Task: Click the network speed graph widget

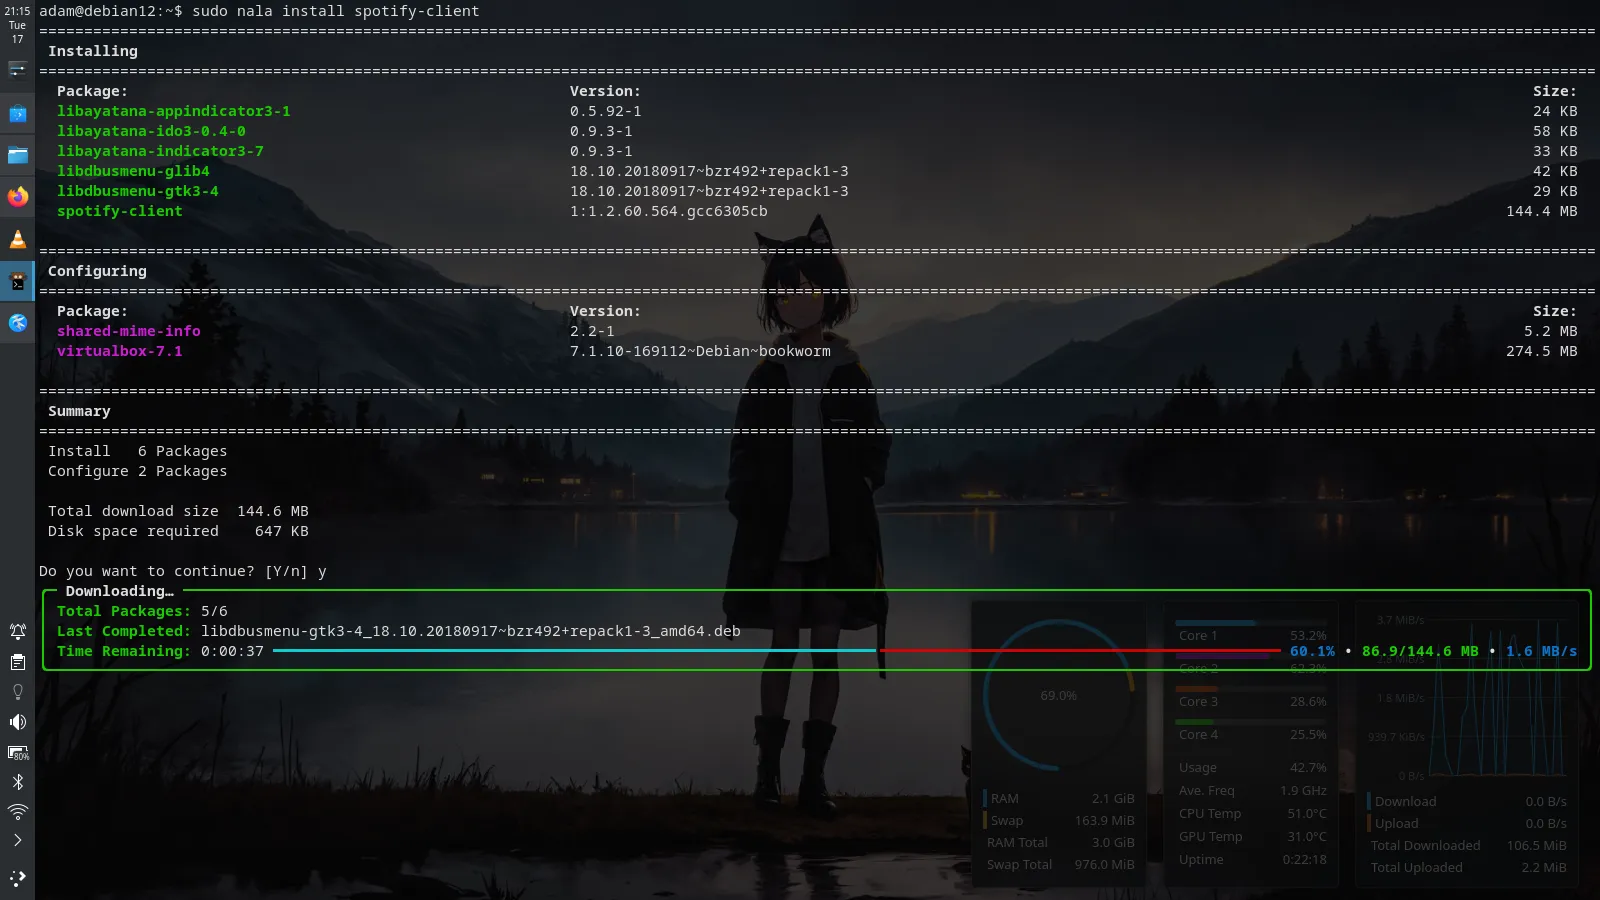Action: 1468,697
